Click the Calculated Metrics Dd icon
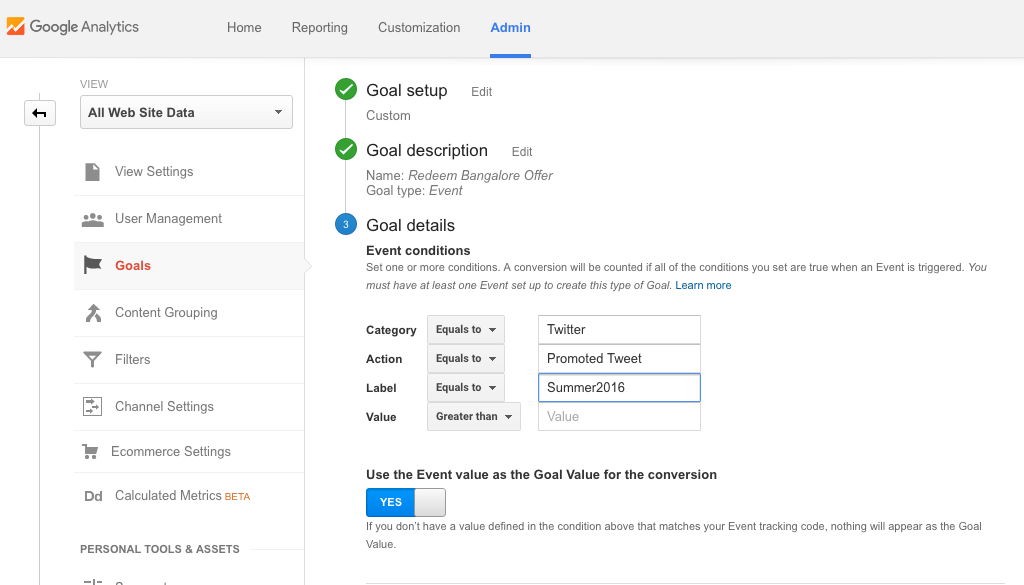 93,497
